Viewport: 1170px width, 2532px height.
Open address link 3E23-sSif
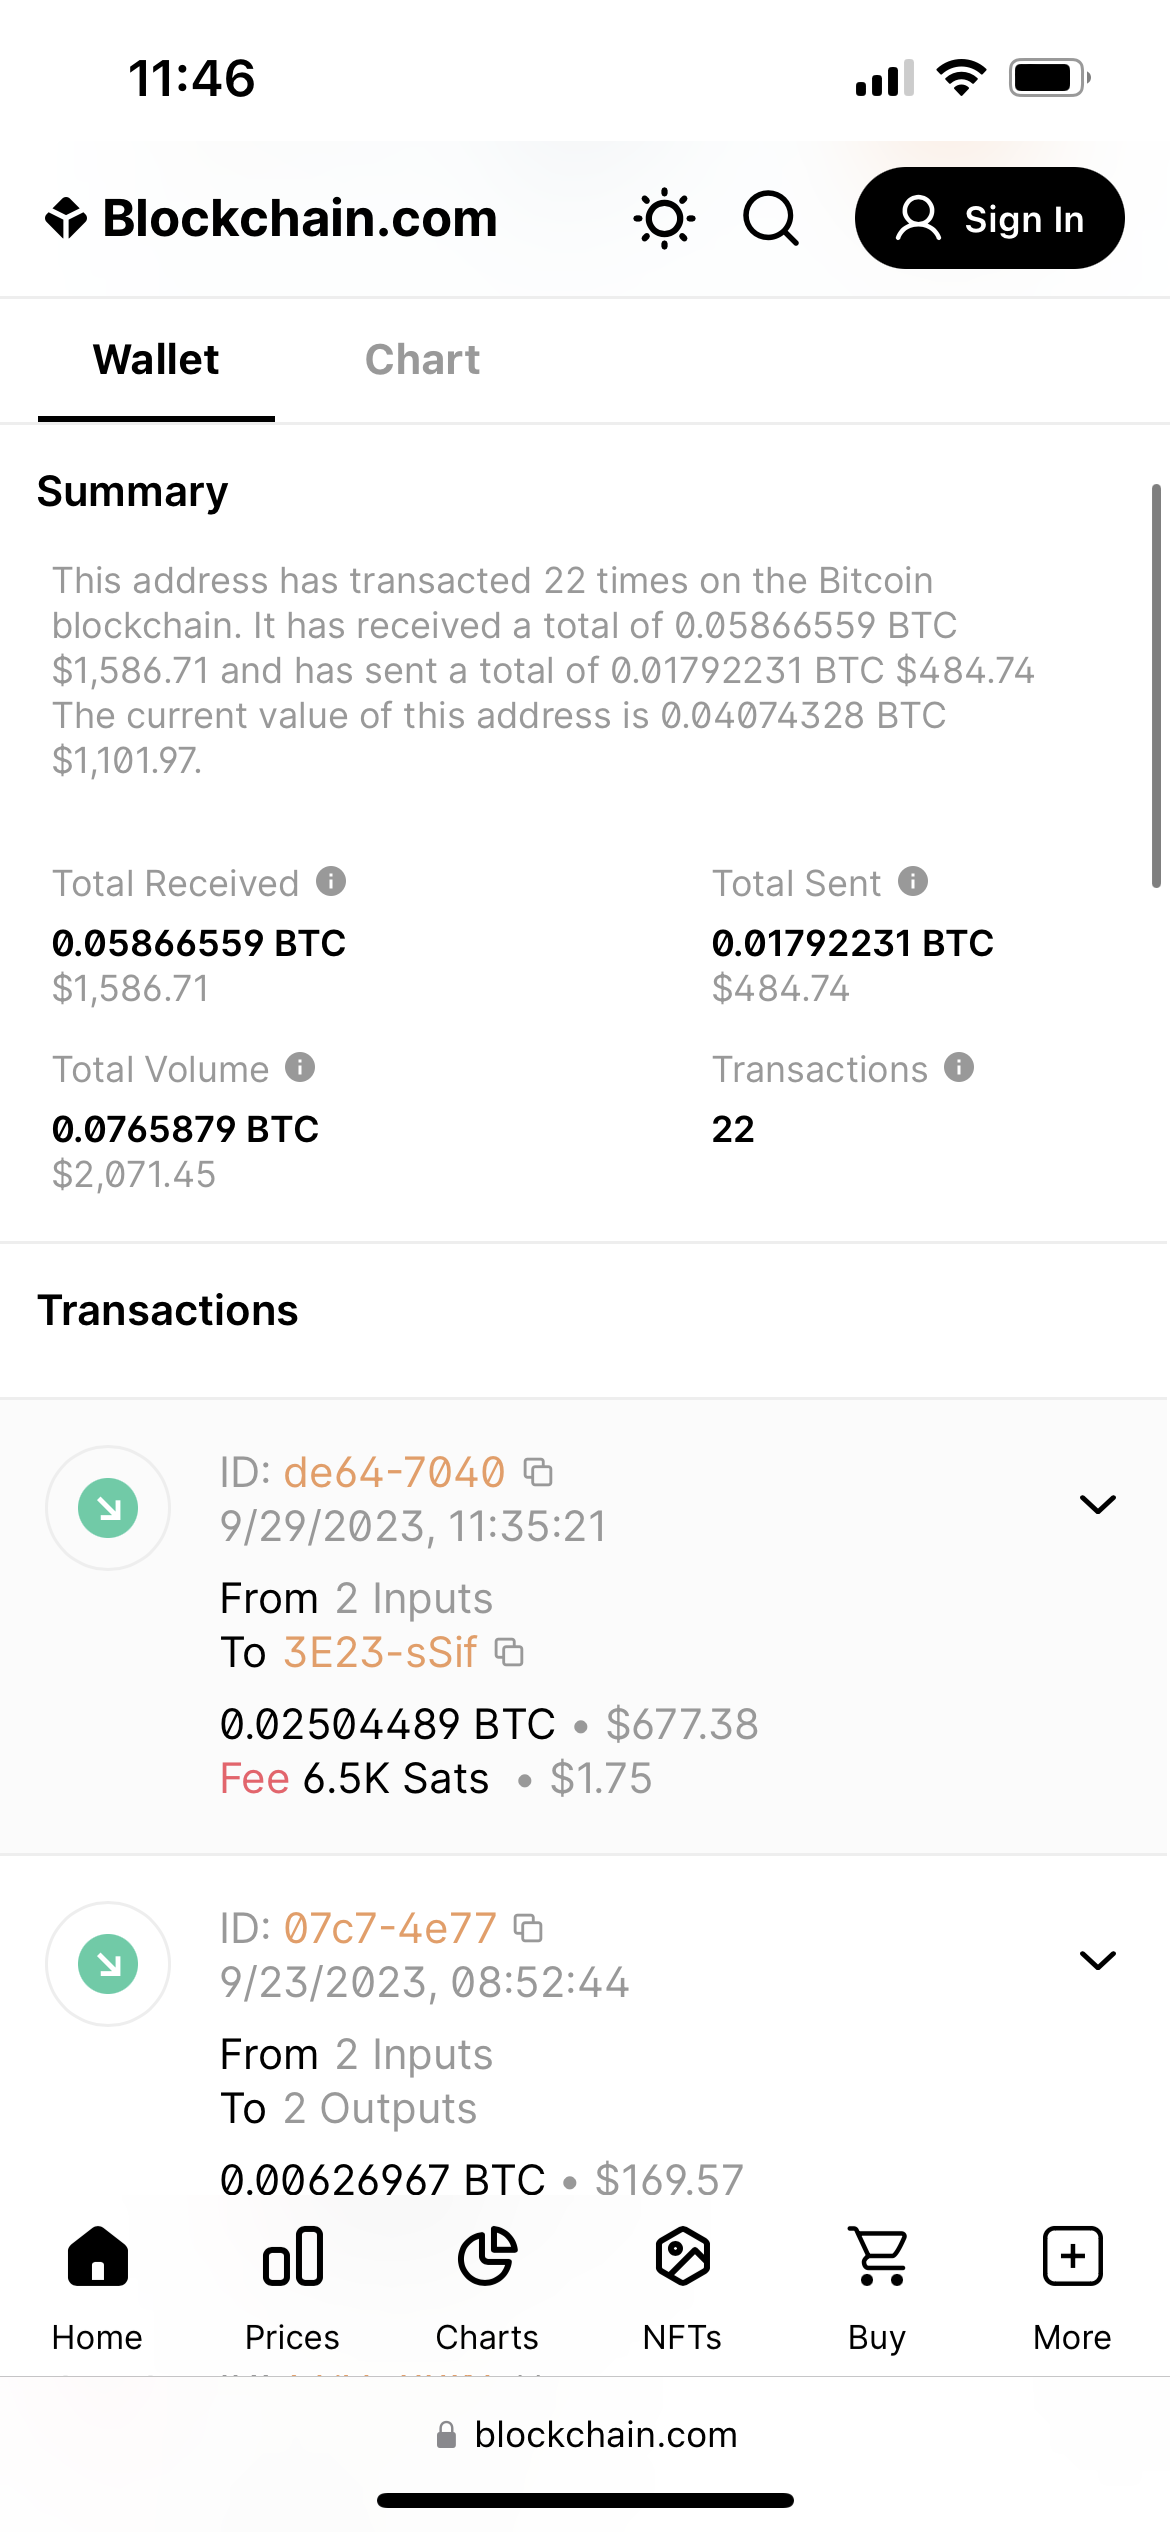click(380, 1652)
